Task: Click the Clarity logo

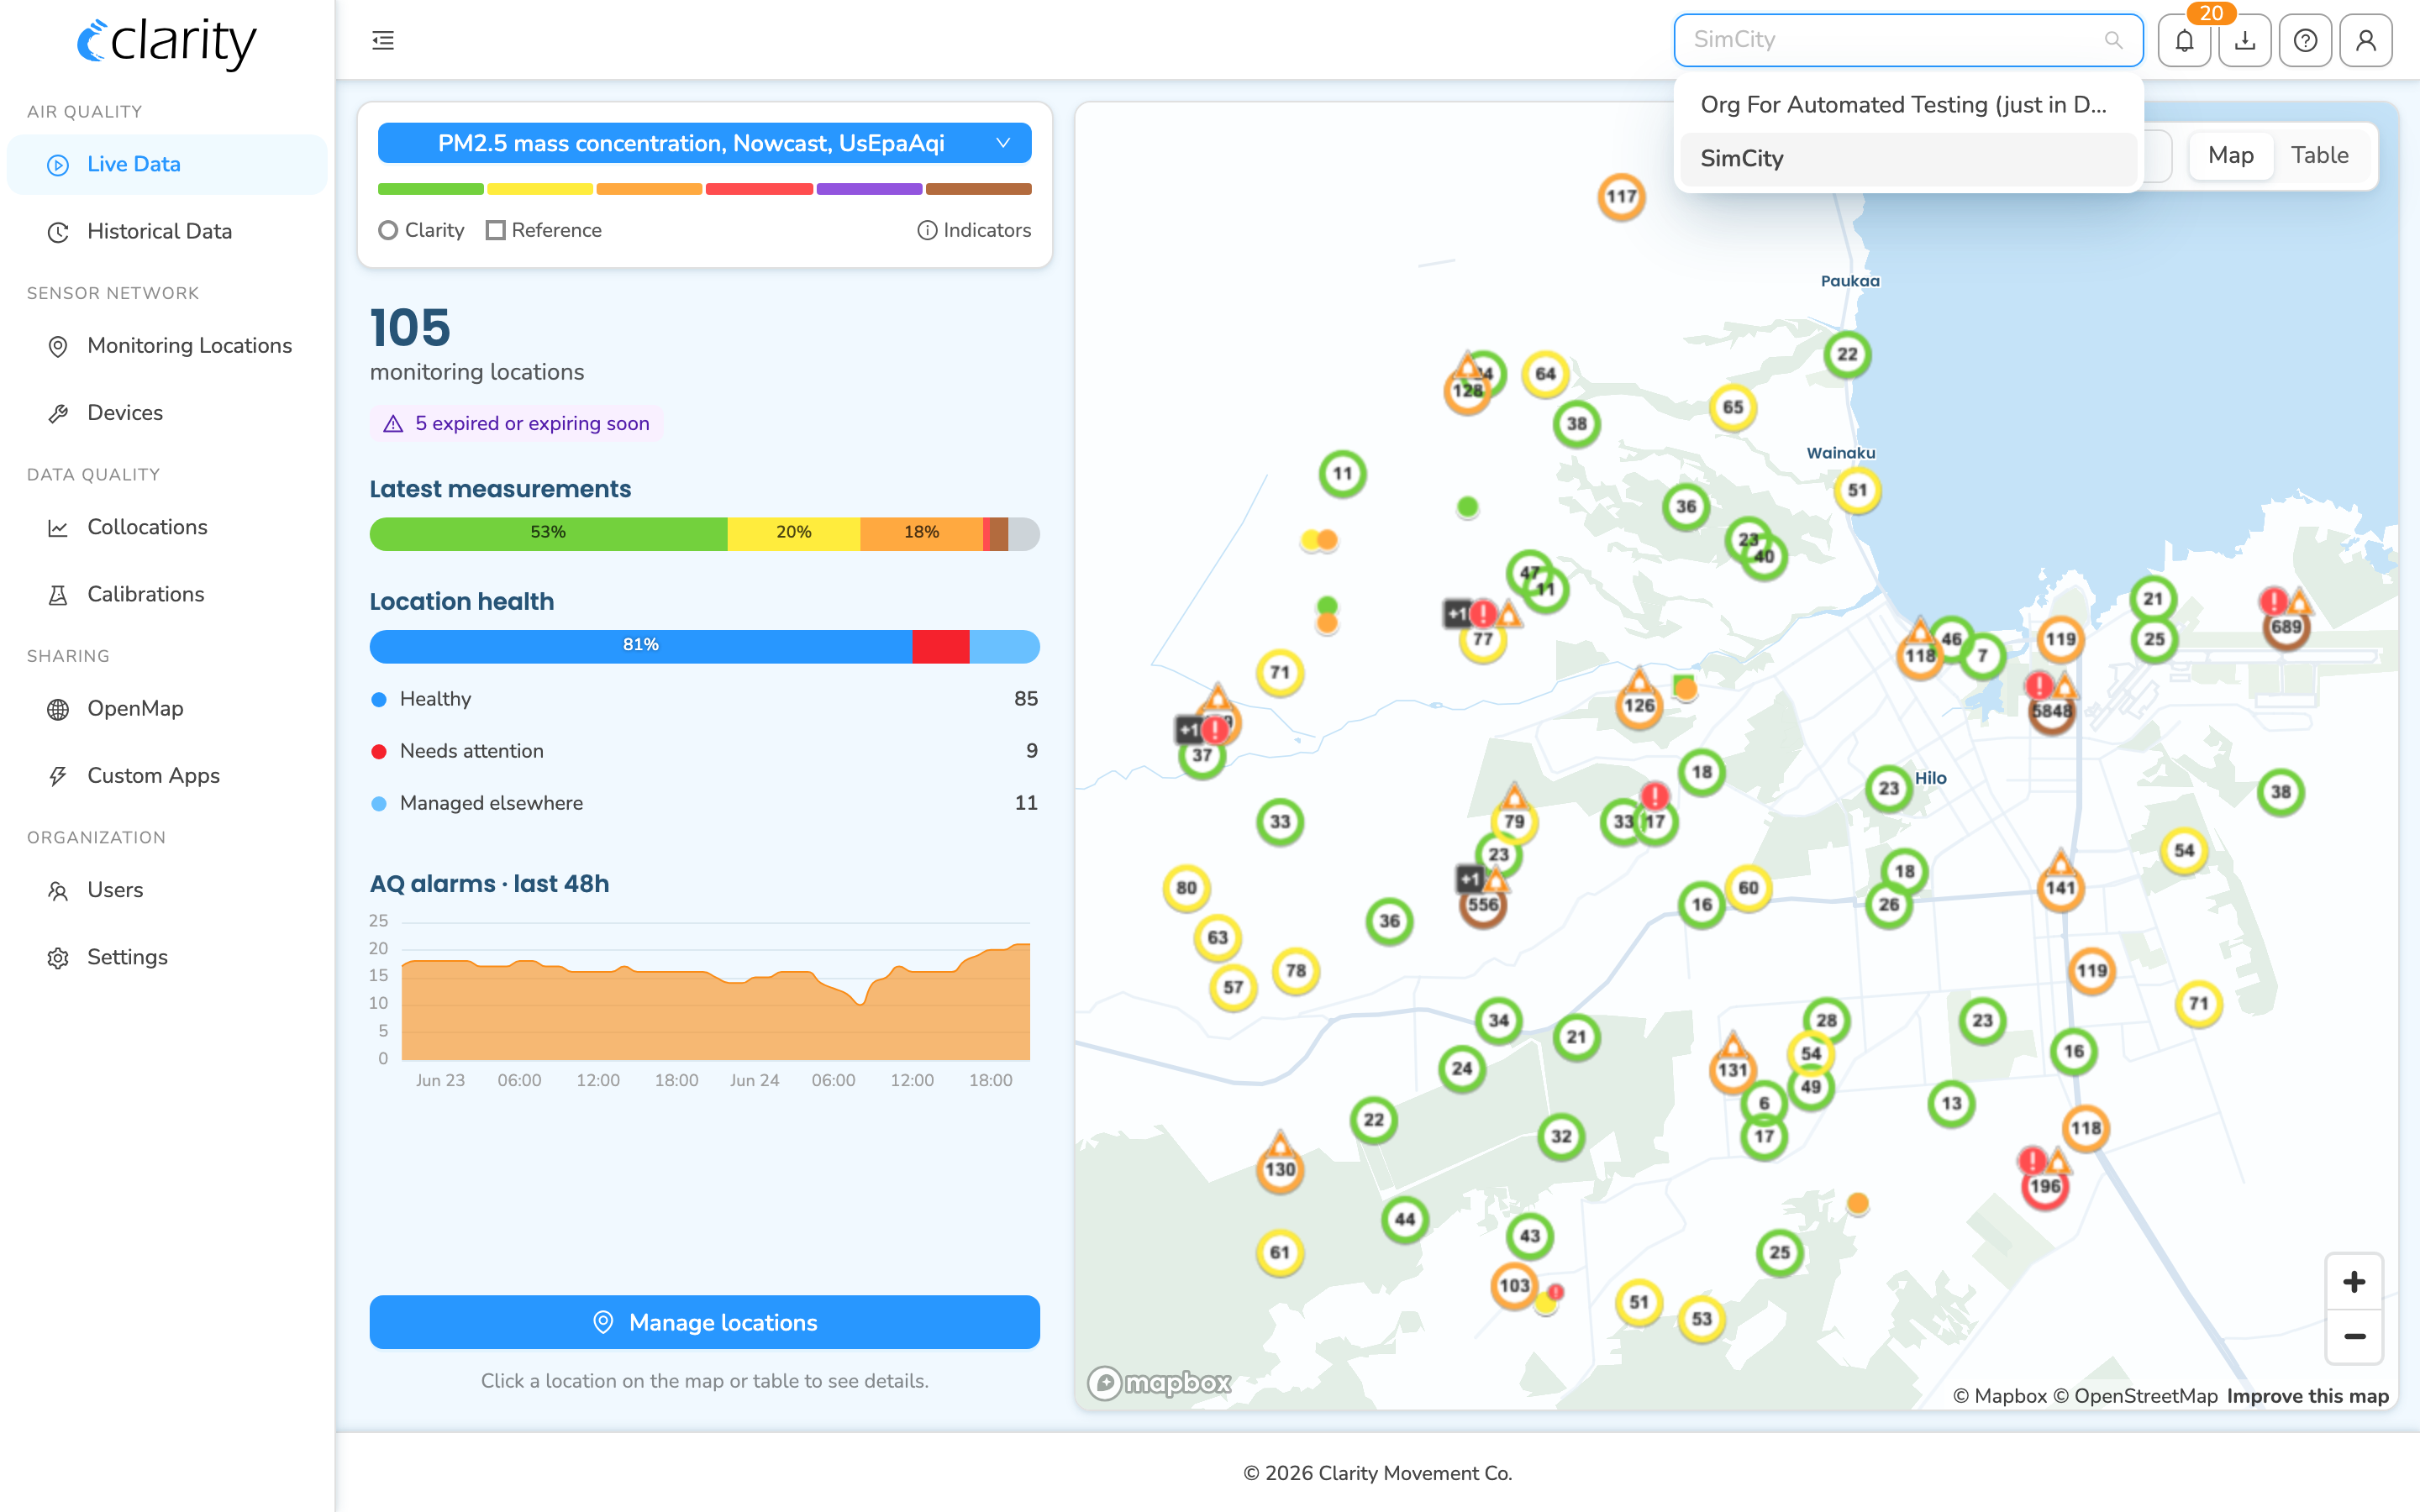Action: tap(167, 42)
